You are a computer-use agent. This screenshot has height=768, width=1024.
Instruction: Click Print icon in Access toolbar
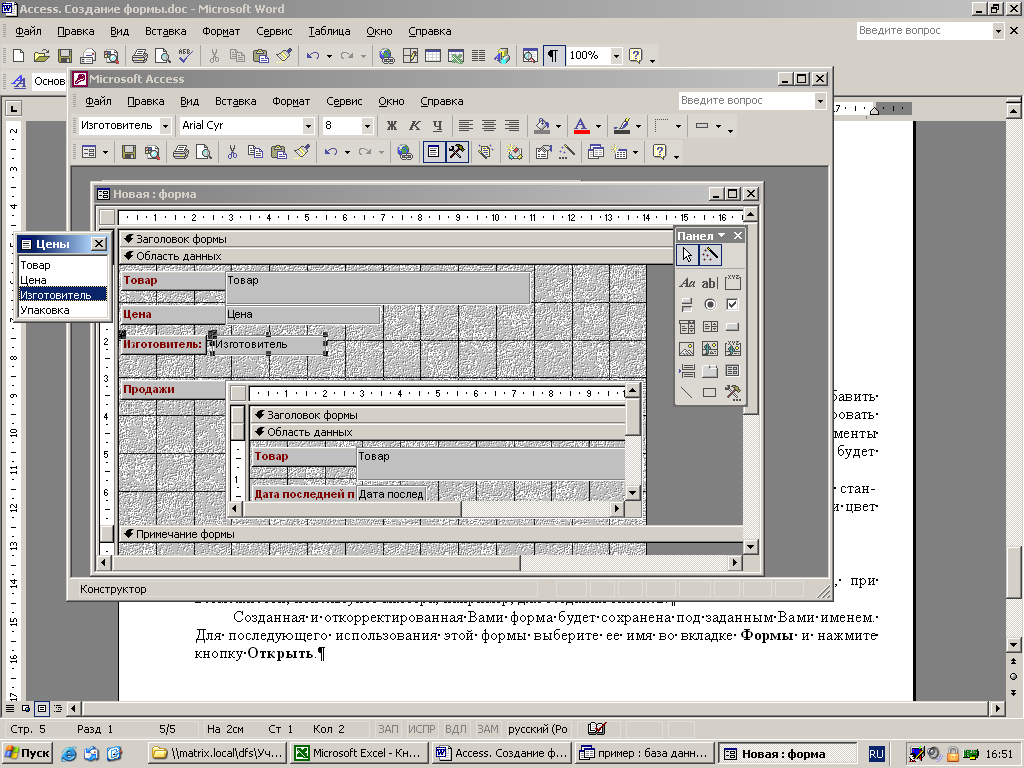180,152
